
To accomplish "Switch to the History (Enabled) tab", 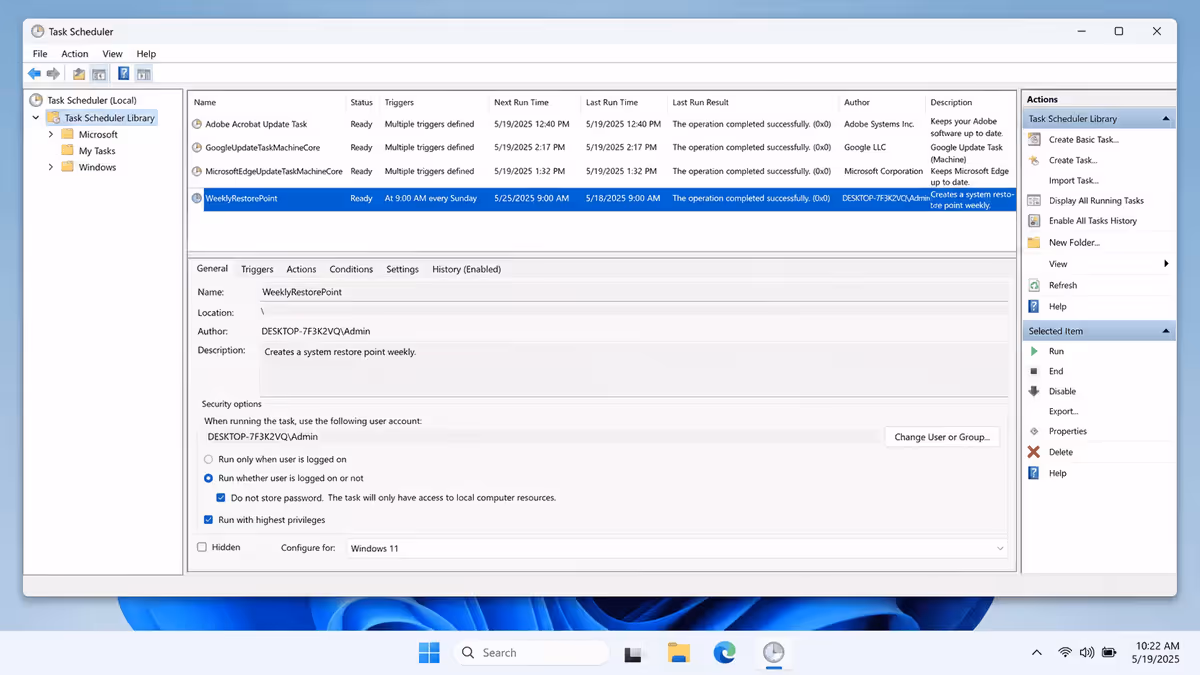I will click(x=466, y=269).
